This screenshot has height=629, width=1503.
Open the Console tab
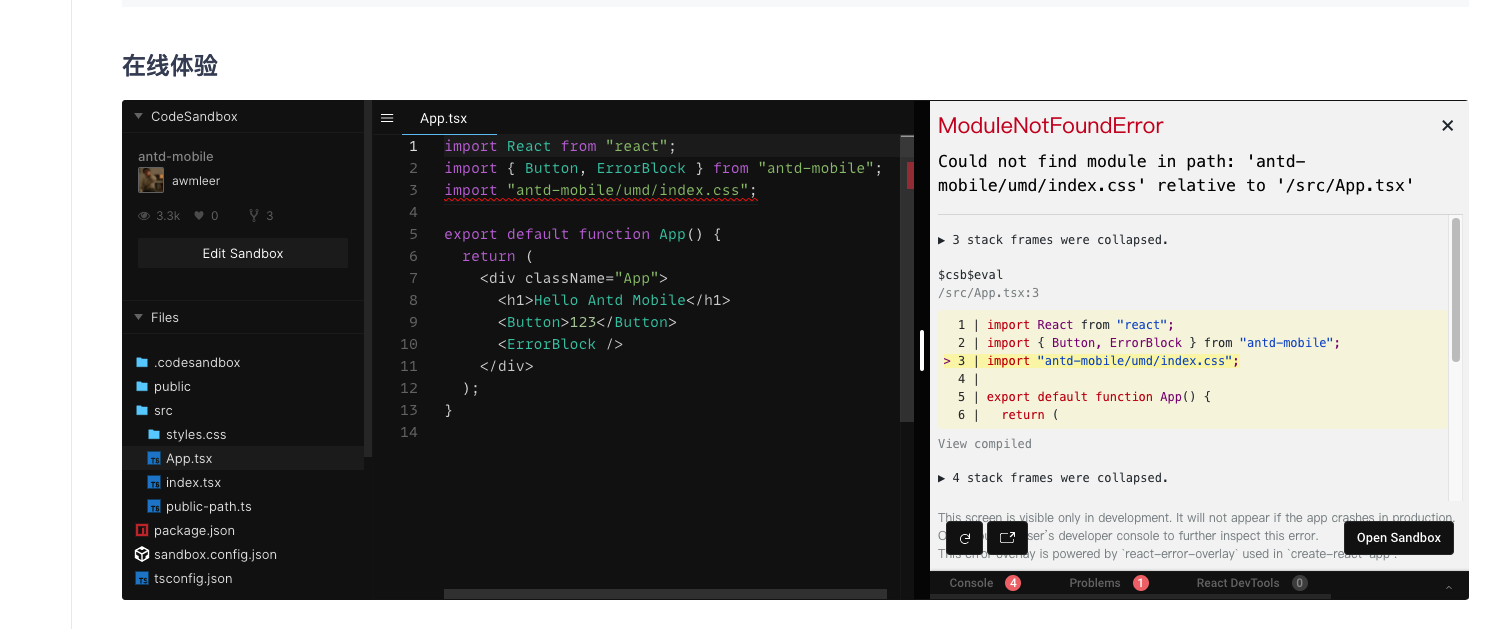(984, 583)
